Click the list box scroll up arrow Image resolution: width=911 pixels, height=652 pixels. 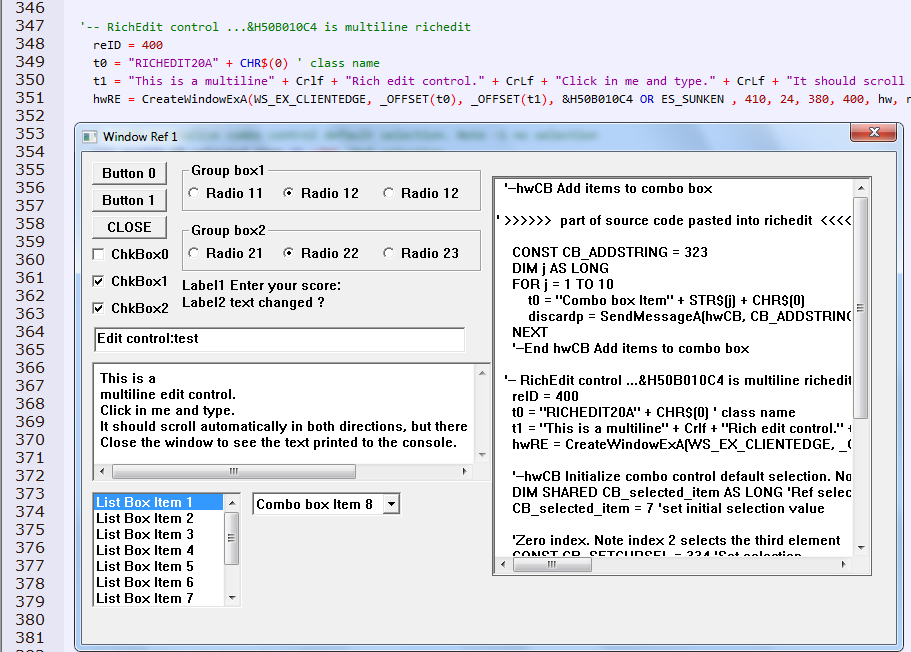click(x=232, y=503)
